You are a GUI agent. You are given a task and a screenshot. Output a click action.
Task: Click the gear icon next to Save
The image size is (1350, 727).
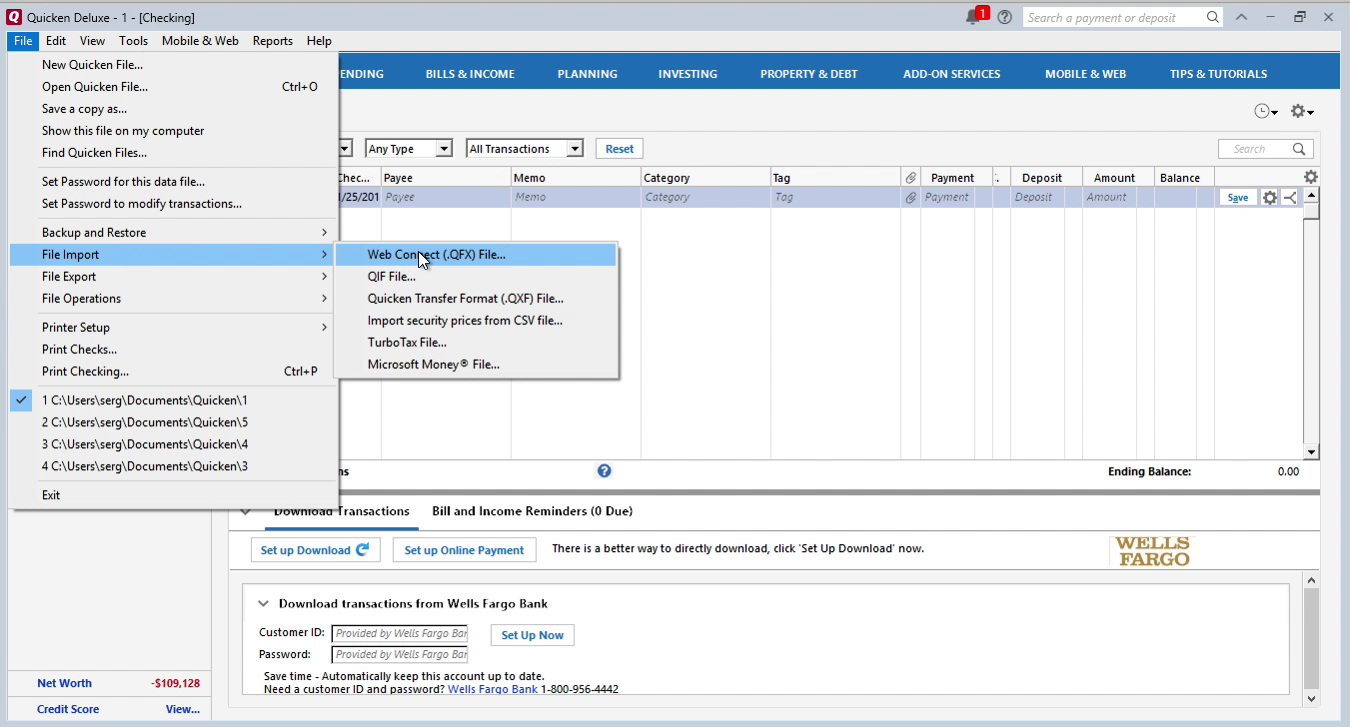1269,197
